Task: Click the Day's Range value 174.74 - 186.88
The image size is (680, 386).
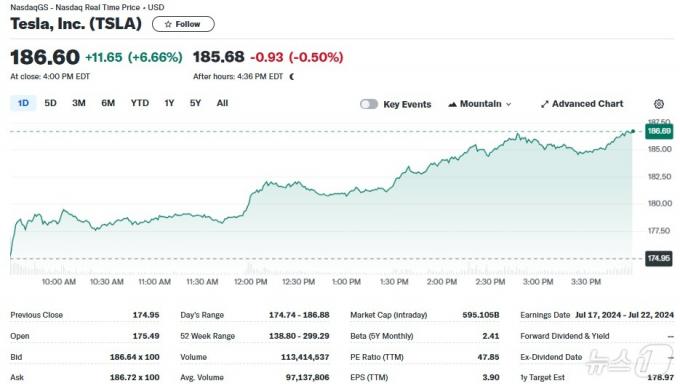Action: (x=299, y=315)
